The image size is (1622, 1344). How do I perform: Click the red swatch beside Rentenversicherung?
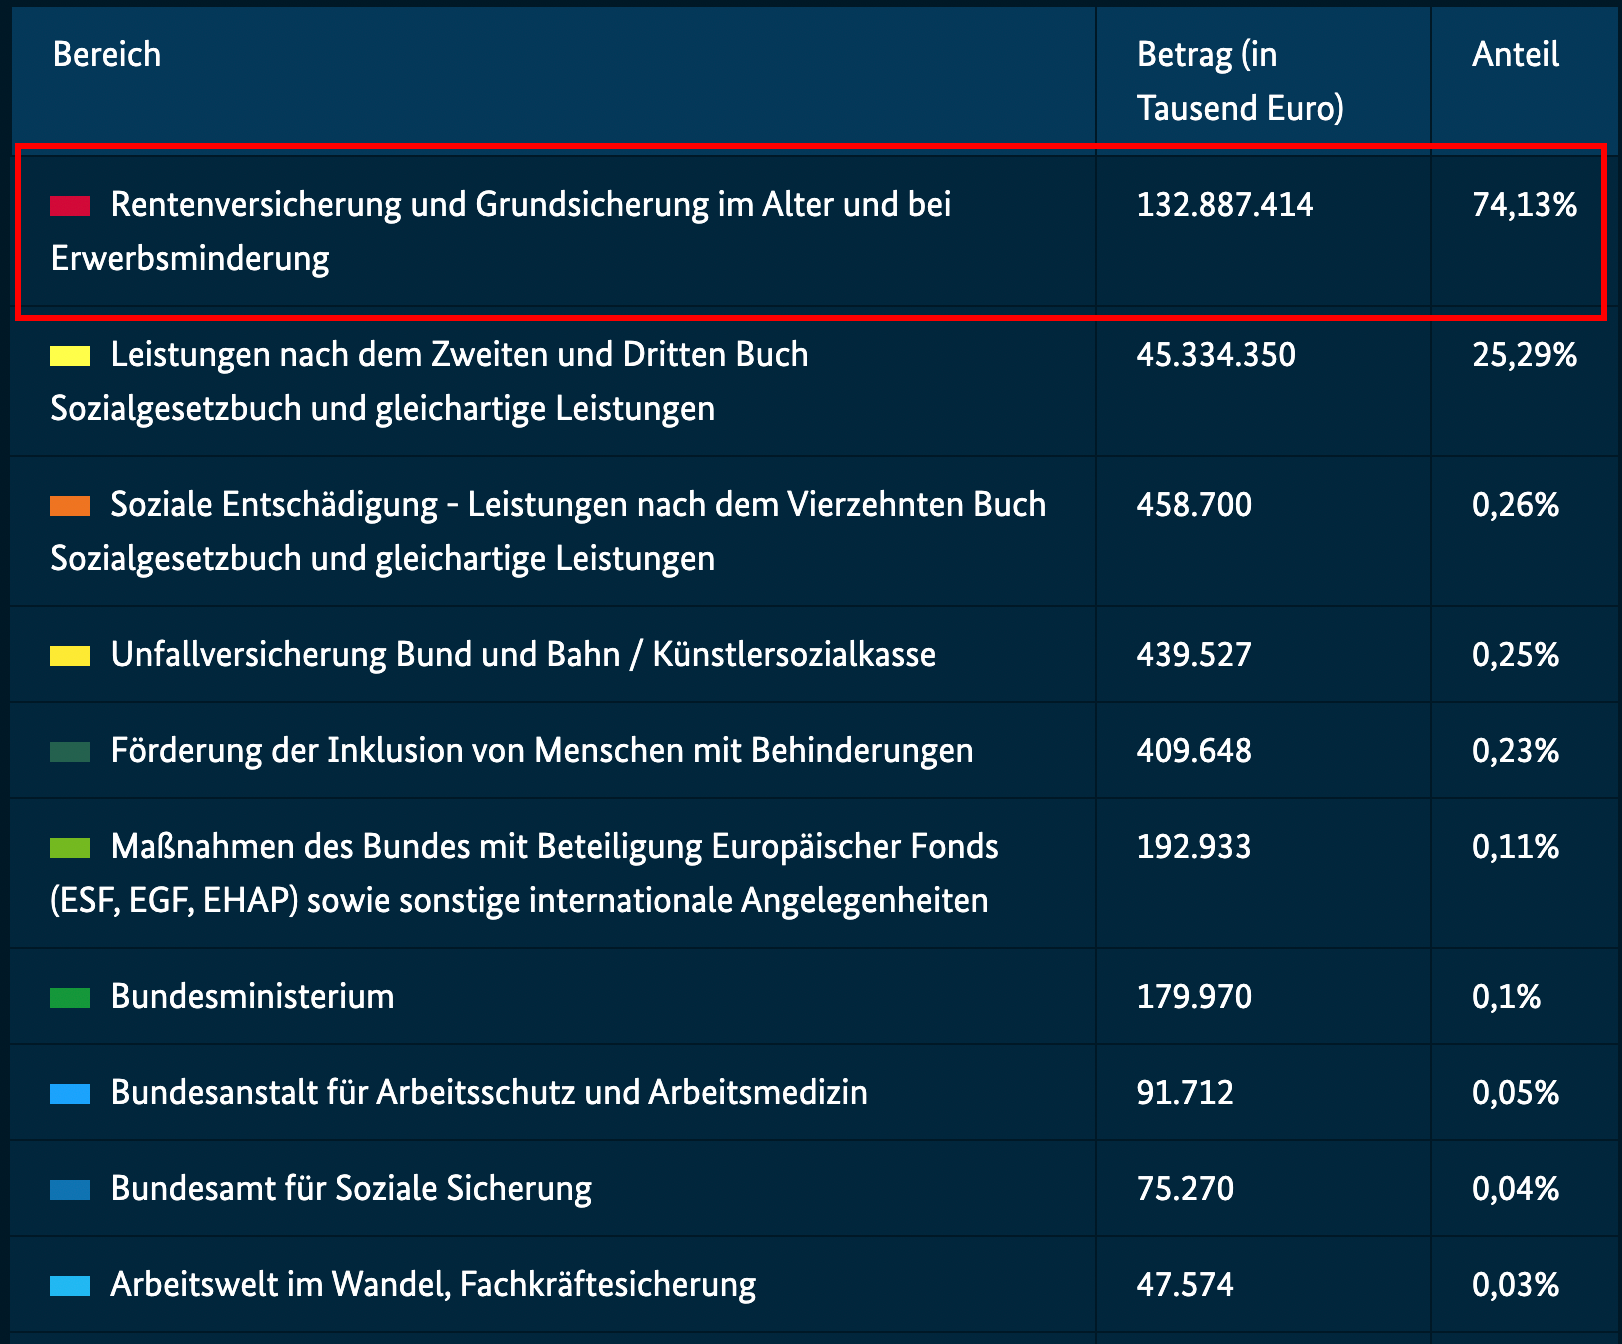coord(70,206)
